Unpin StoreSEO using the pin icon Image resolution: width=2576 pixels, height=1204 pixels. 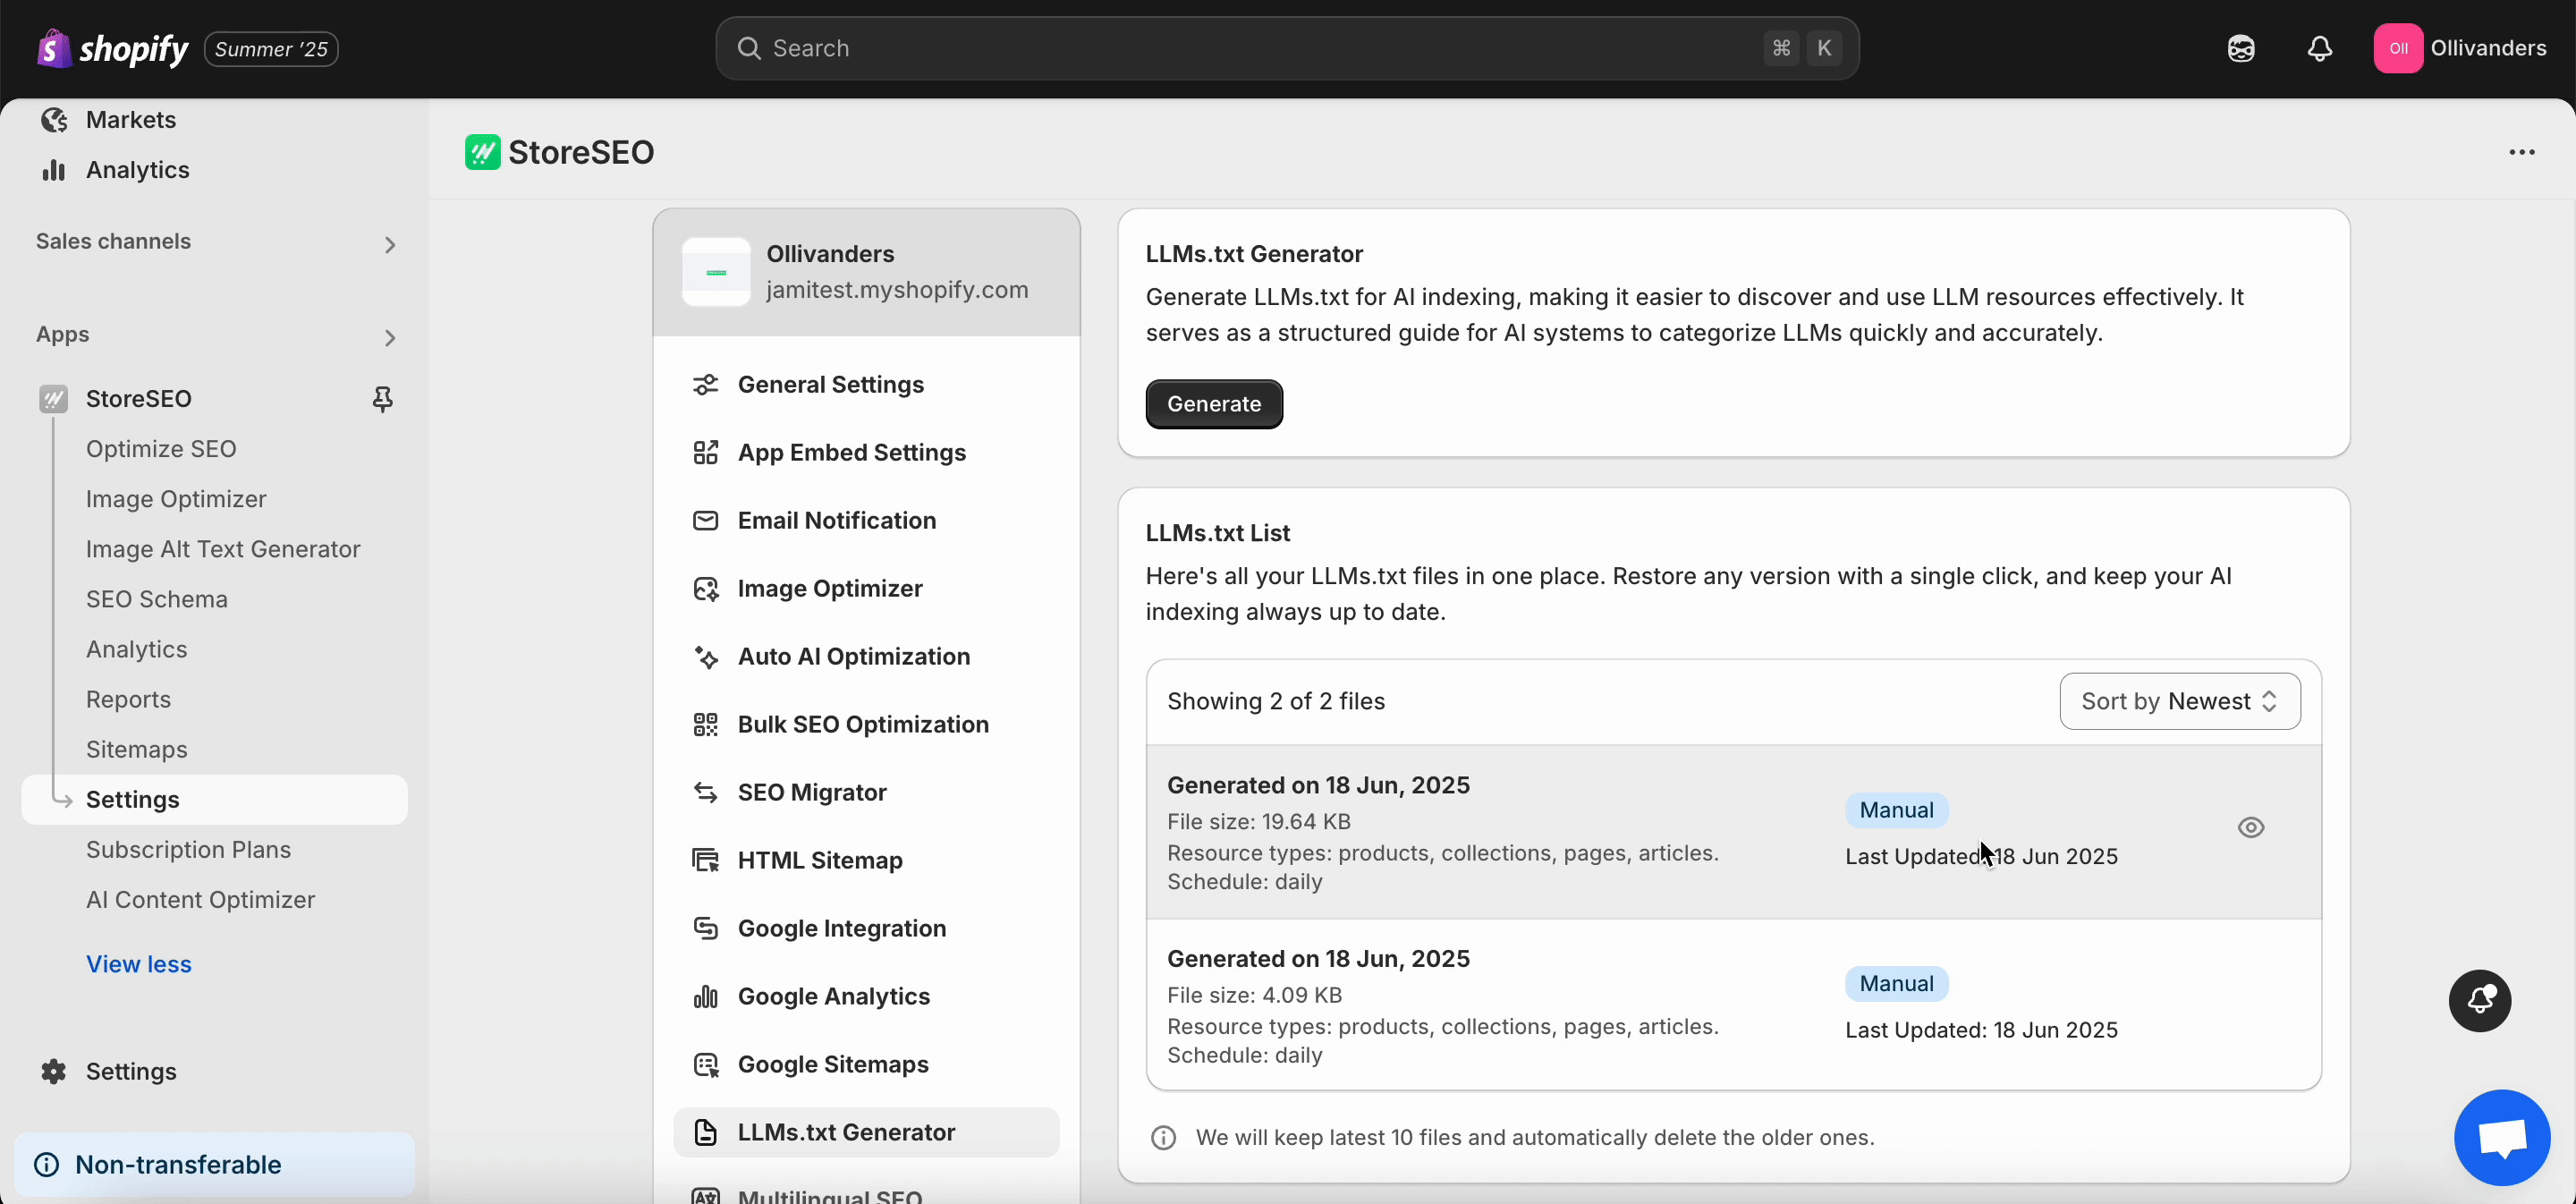tap(382, 399)
